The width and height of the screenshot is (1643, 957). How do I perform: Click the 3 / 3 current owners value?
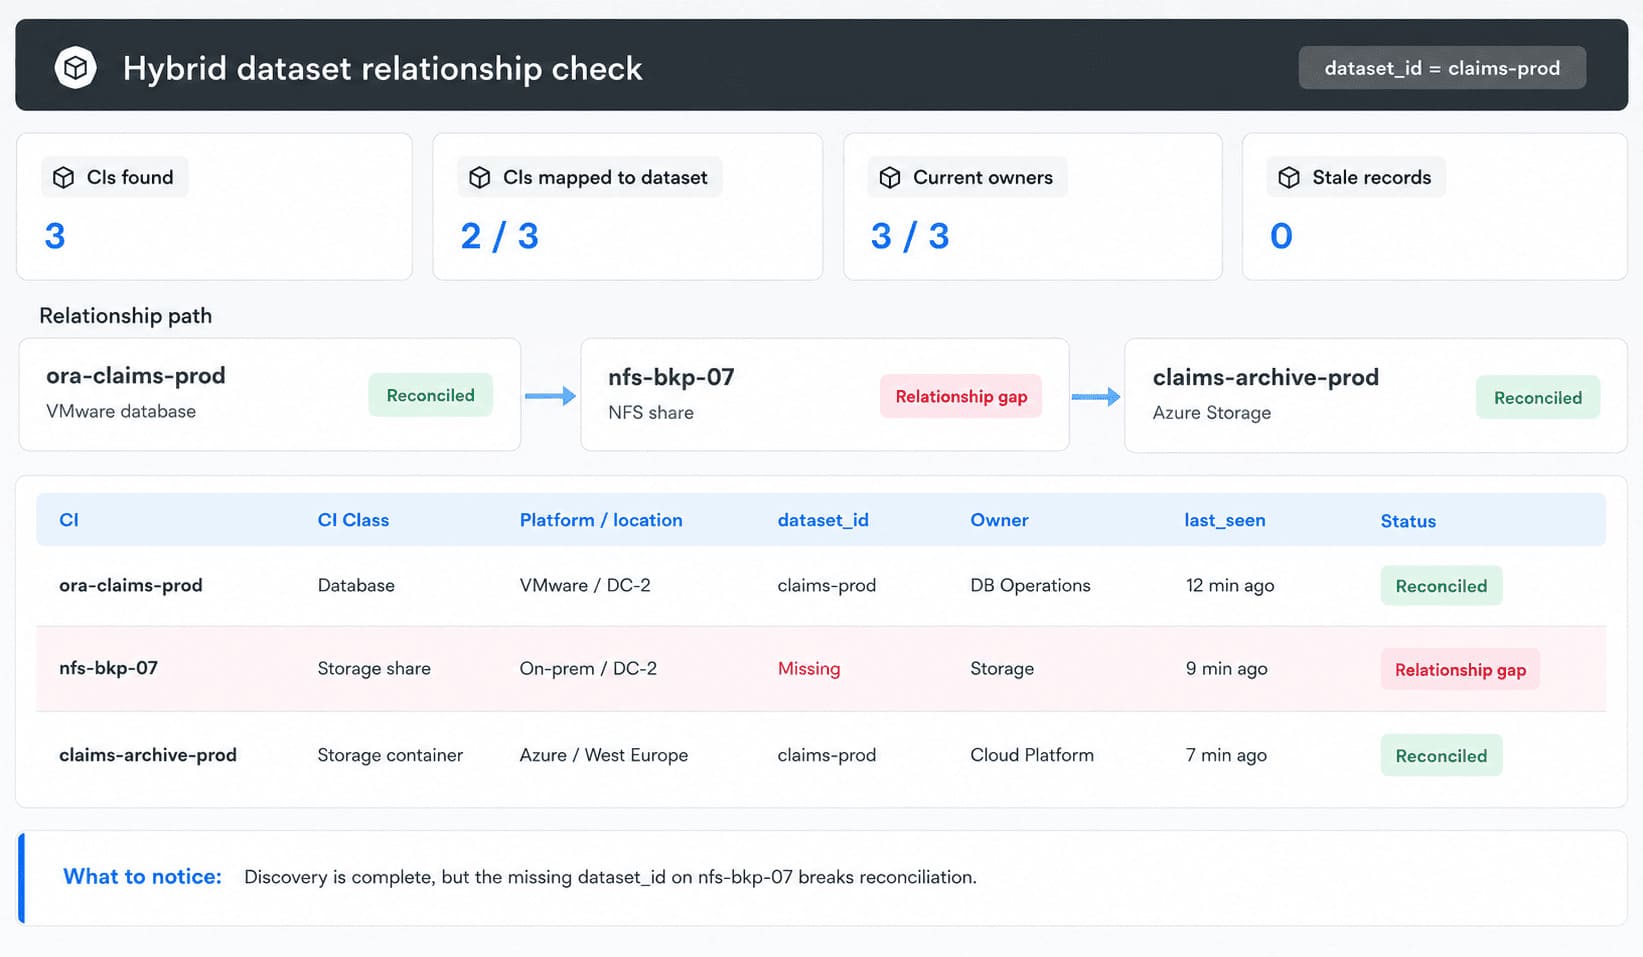click(x=910, y=236)
